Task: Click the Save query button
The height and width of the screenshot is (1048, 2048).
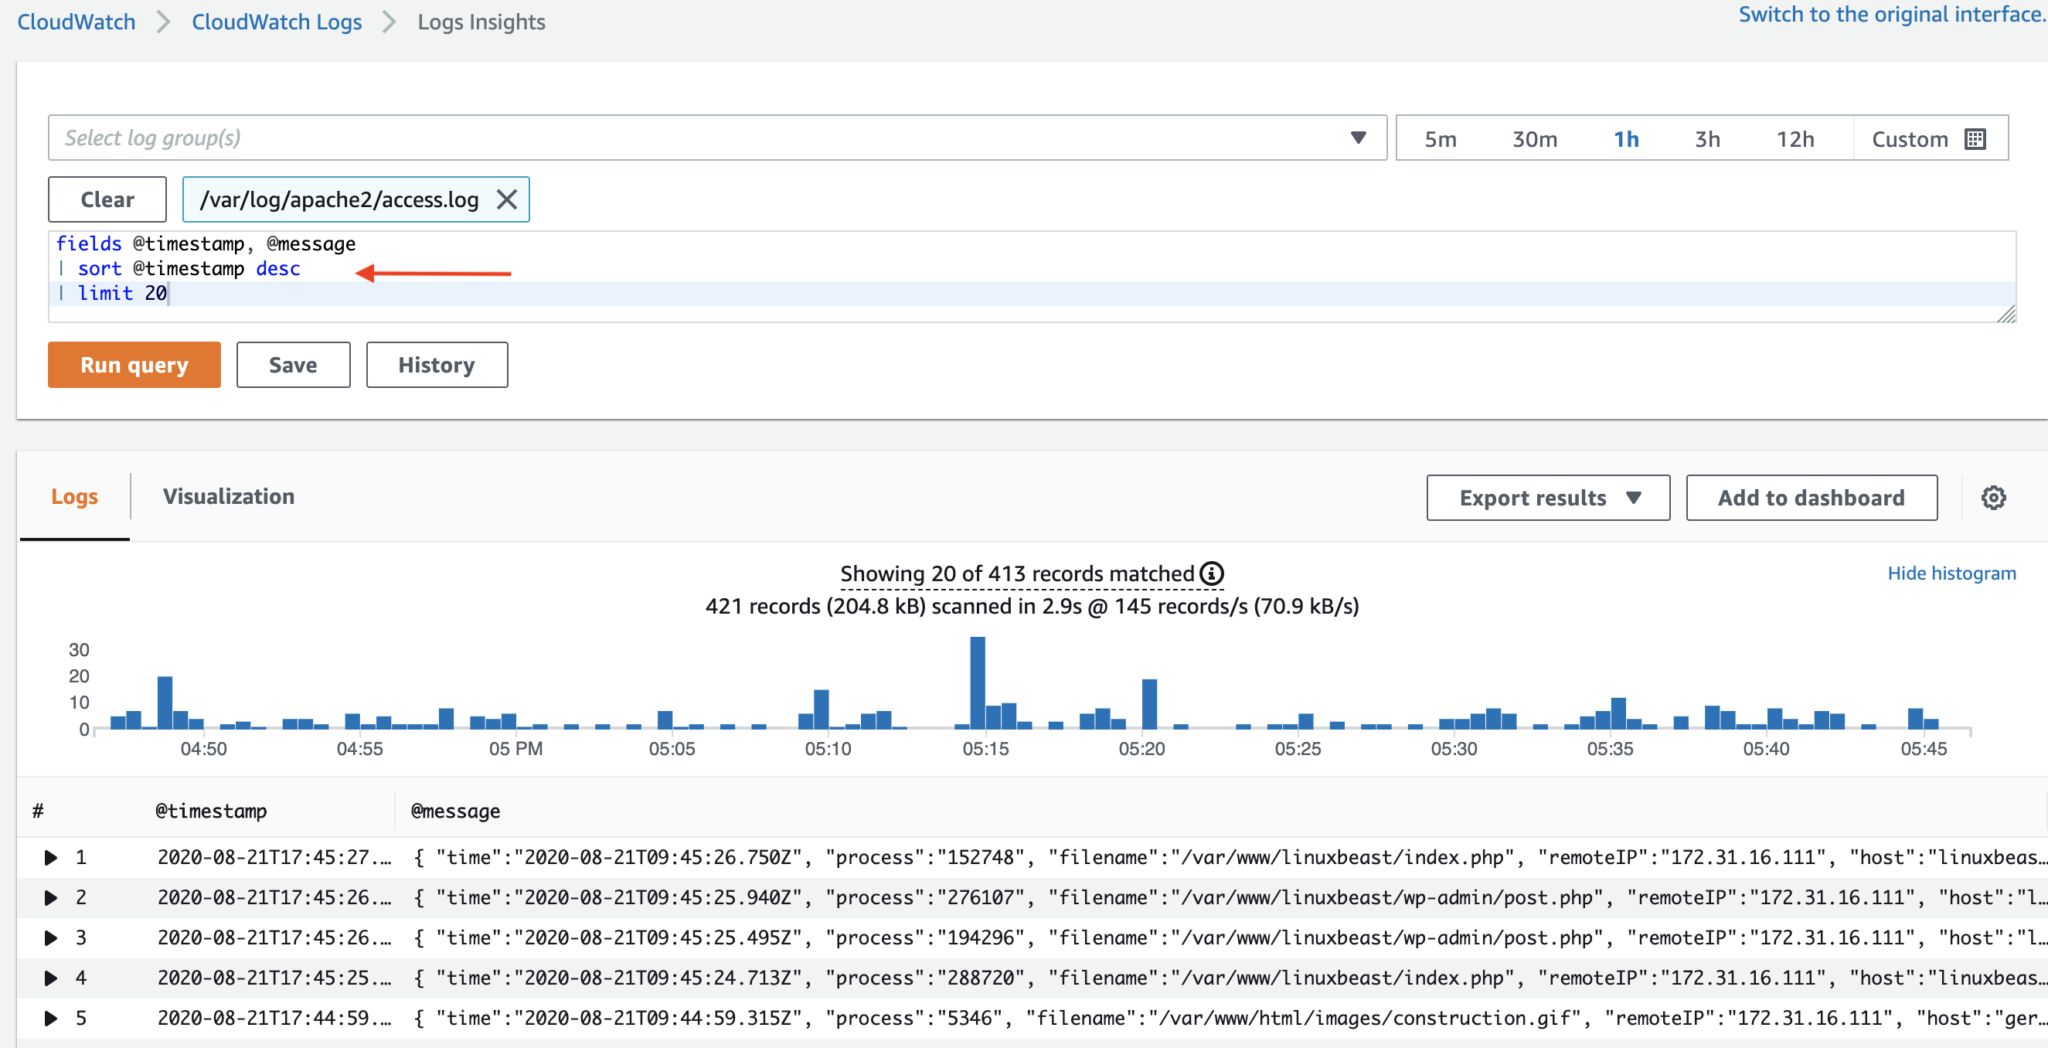Action: tap(293, 365)
